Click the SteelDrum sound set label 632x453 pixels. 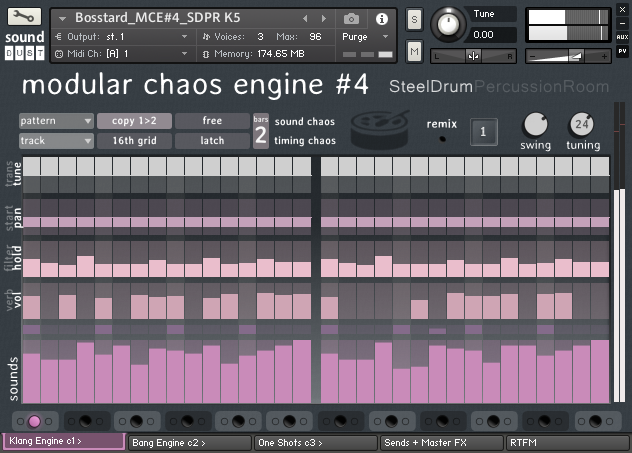coord(431,87)
